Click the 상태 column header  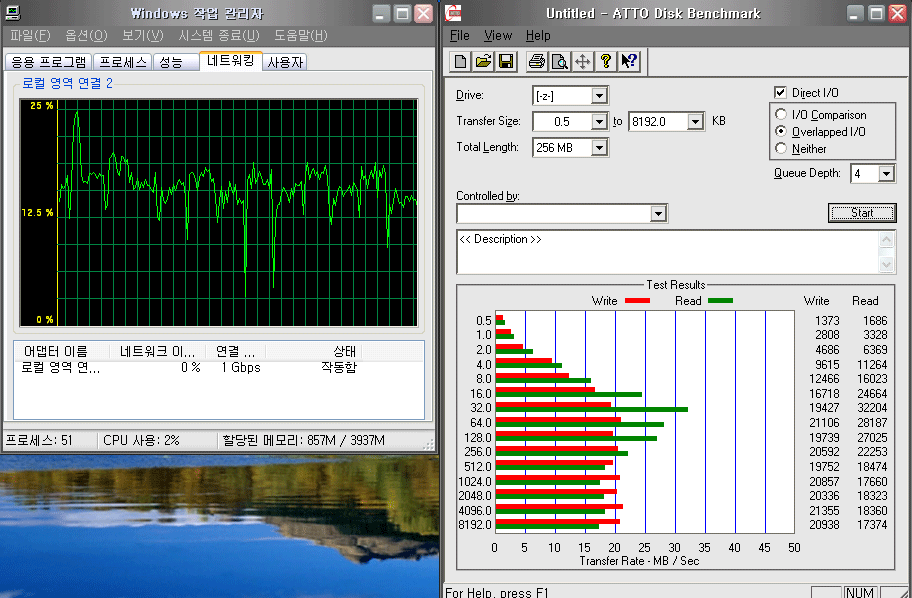point(314,351)
